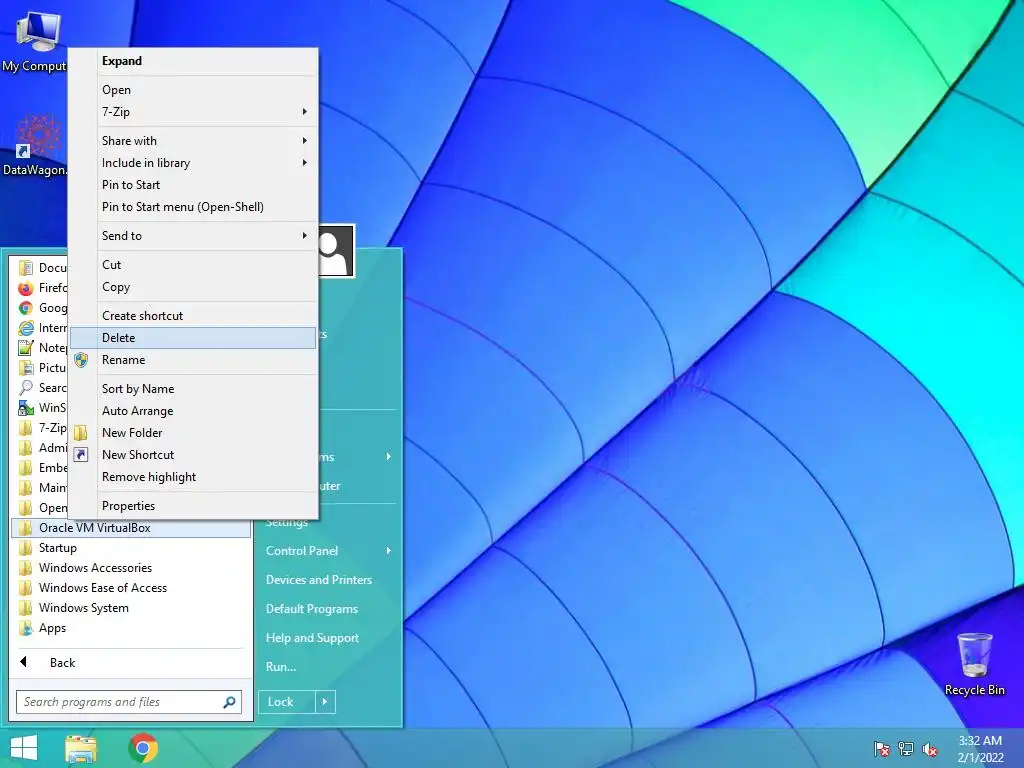Screen dimensions: 1024x768
Task: Click Run... in the Start menu
Action: pos(281,667)
